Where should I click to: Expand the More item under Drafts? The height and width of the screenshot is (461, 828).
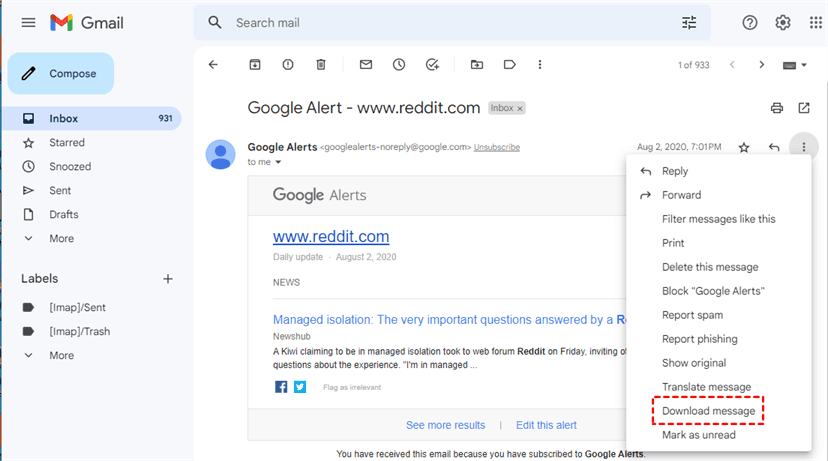(61, 239)
